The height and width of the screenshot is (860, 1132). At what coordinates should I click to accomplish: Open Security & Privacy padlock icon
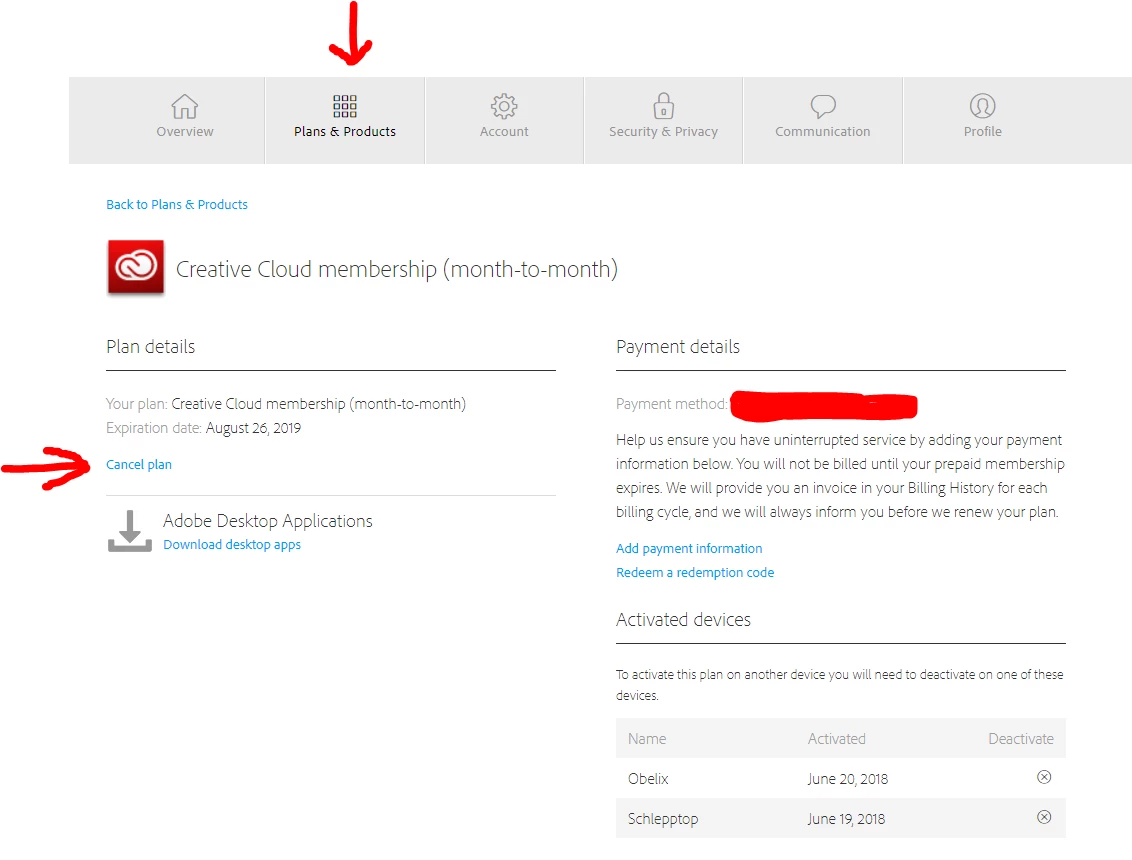(x=663, y=105)
